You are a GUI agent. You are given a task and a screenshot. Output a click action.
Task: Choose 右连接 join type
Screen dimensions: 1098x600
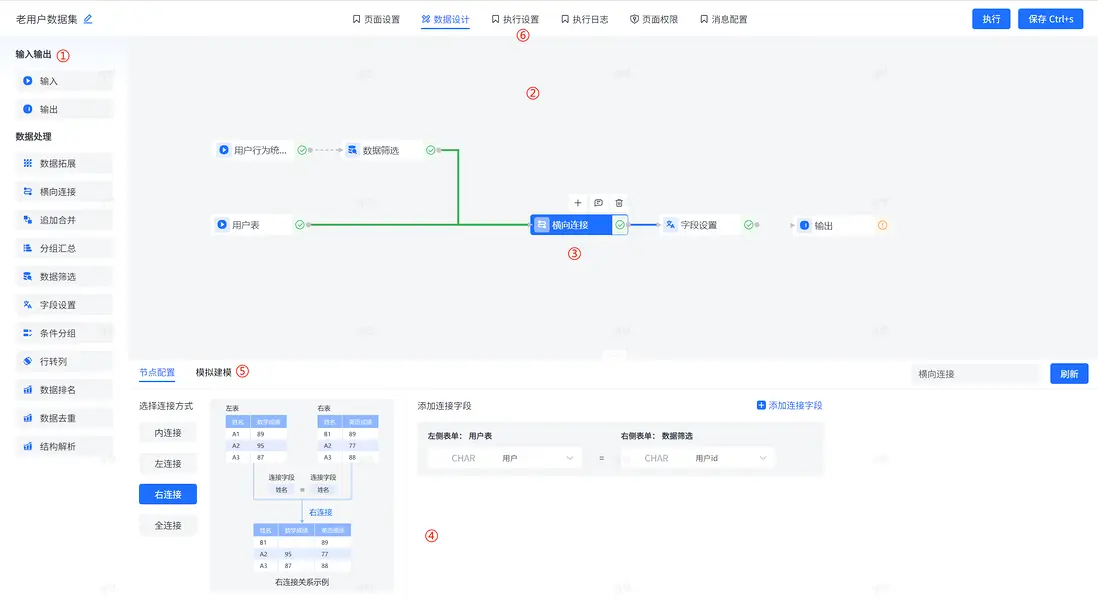pos(168,494)
